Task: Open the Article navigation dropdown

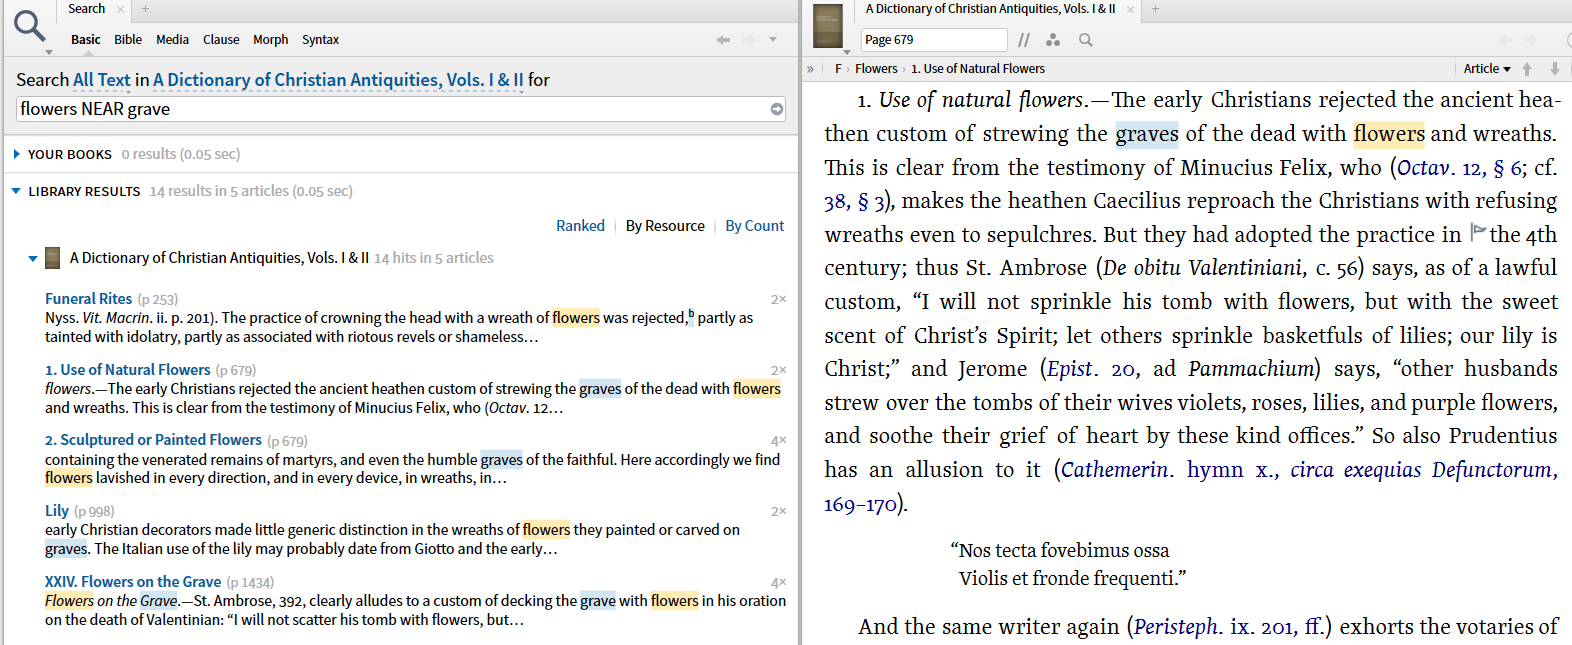Action: 1487,69
